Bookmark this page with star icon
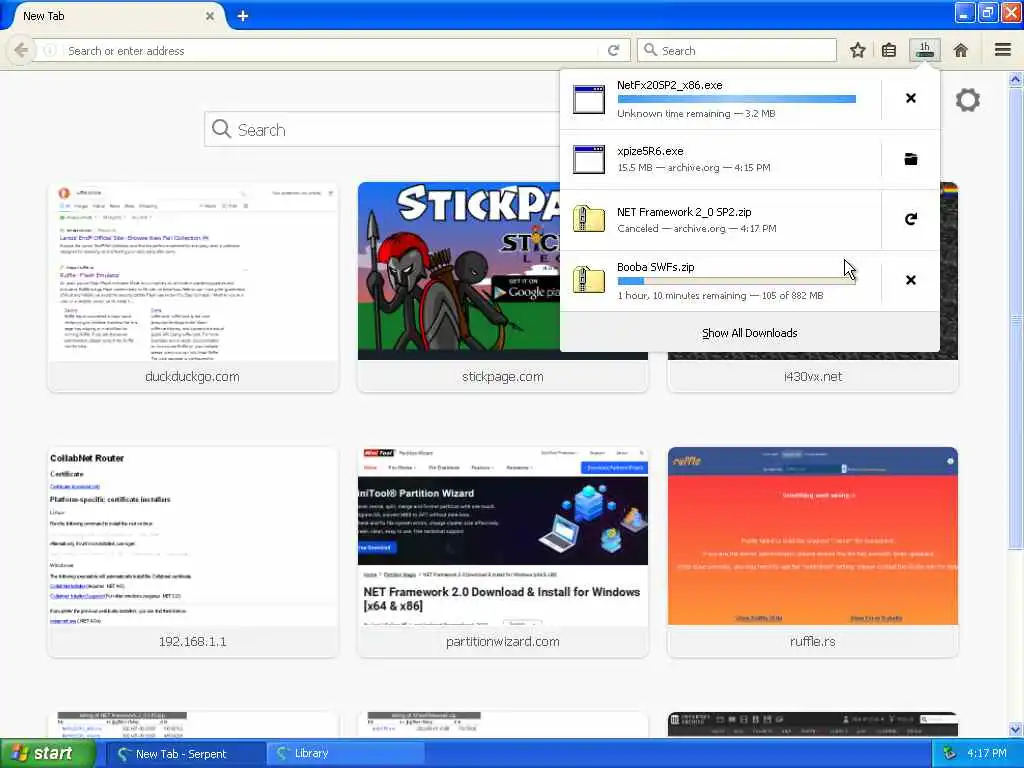Screen dimensions: 1024x768 [857, 50]
